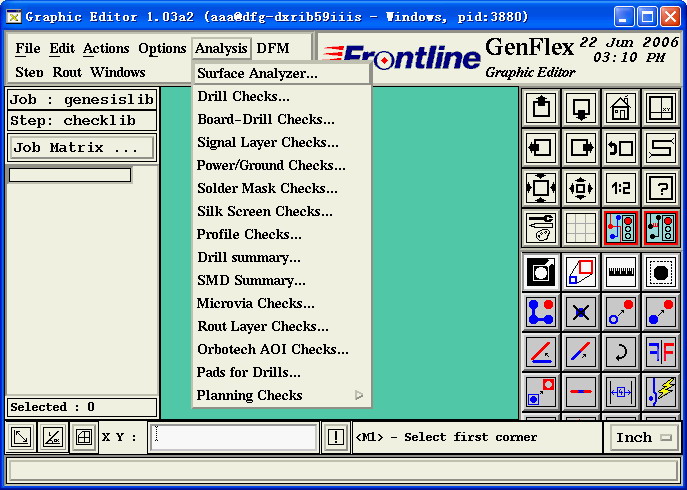Click the empty field below Job Matrix
Image resolution: width=687 pixels, height=490 pixels.
70,175
